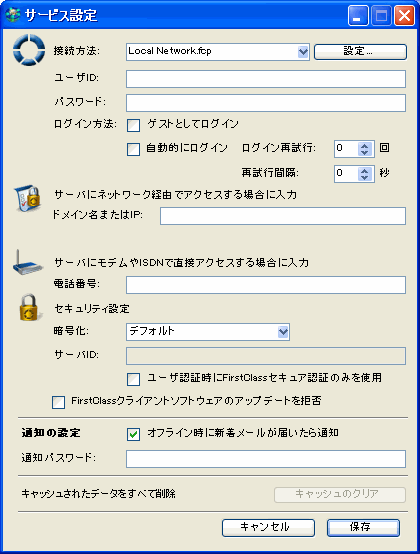
Task: Click the gold padlock security icon
Action: [29, 307]
